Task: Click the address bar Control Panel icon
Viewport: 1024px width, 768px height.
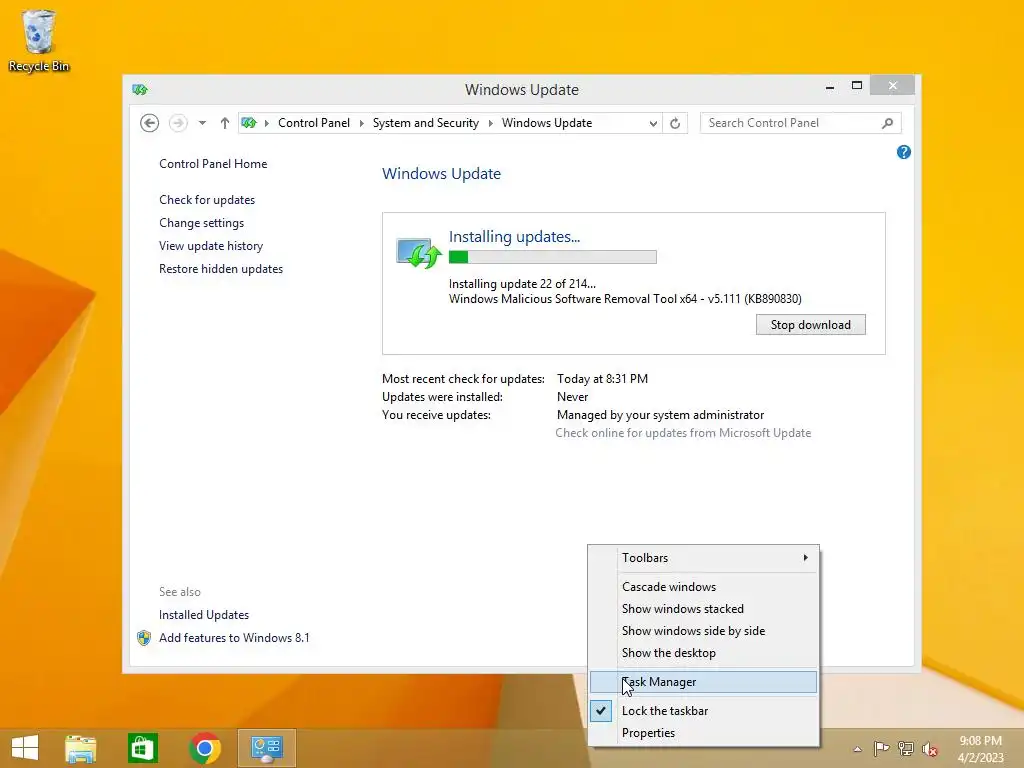Action: pyautogui.click(x=249, y=123)
